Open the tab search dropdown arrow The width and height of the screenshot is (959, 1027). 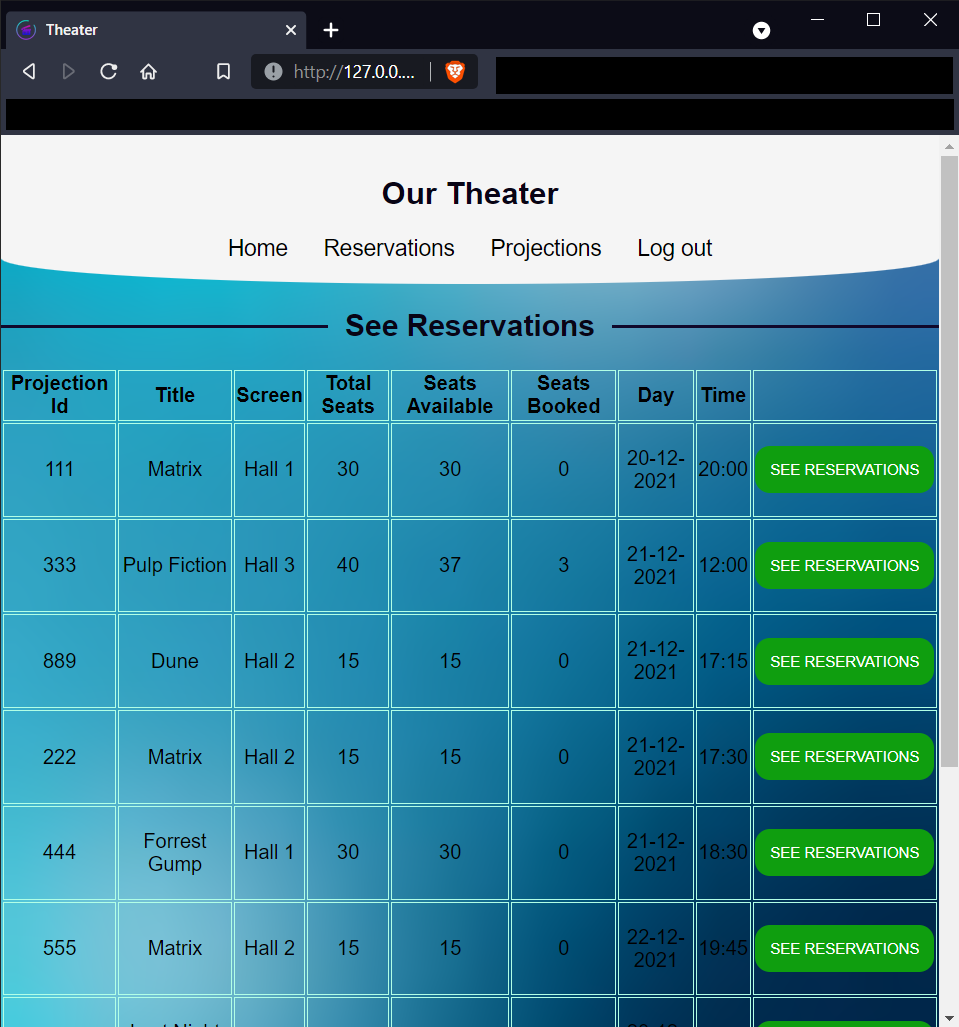tap(761, 30)
